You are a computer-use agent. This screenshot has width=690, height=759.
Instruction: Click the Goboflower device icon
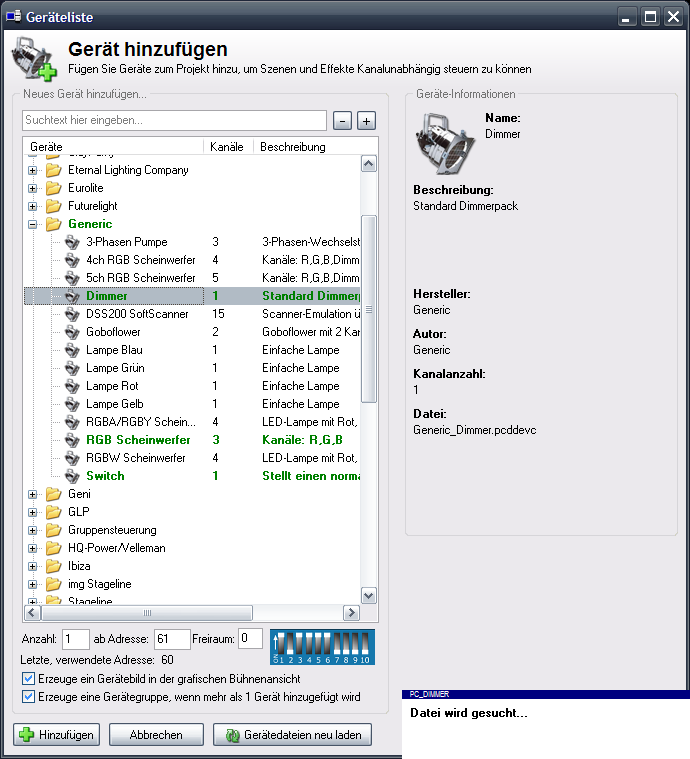pyautogui.click(x=71, y=332)
